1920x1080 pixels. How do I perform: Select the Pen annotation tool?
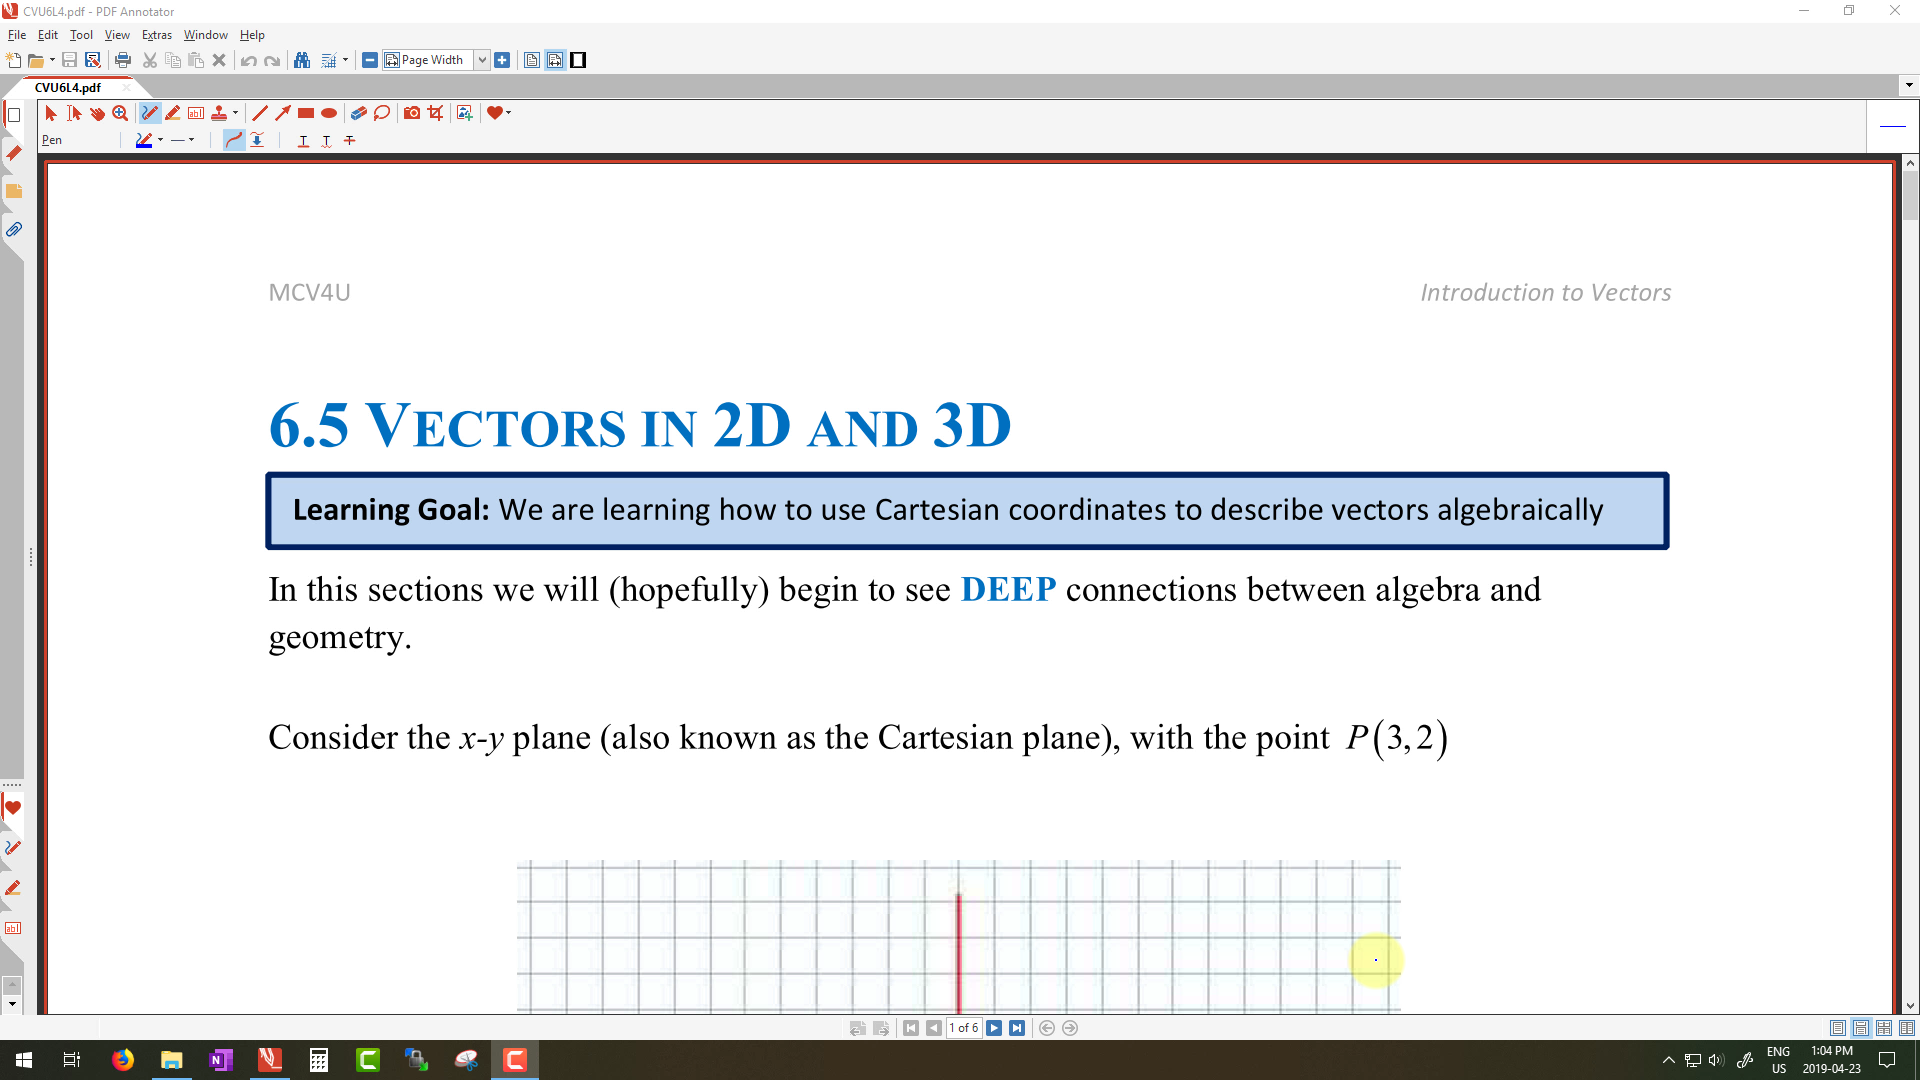pos(150,113)
